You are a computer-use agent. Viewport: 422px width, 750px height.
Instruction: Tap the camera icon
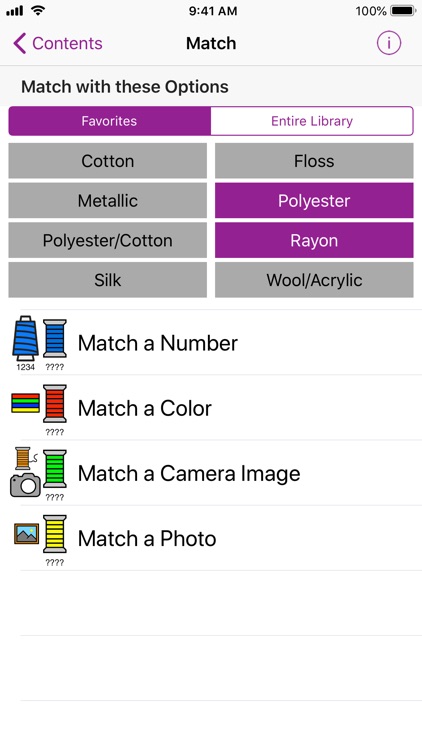click(x=25, y=485)
